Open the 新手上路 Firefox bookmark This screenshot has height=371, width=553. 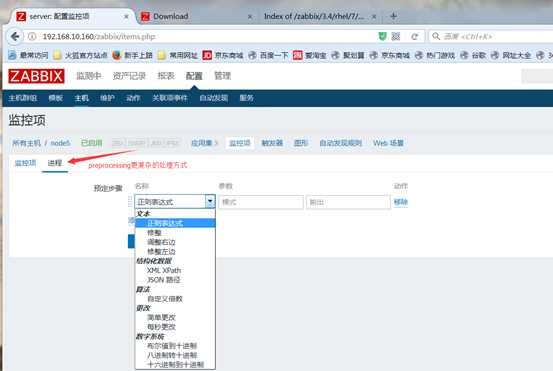132,55
